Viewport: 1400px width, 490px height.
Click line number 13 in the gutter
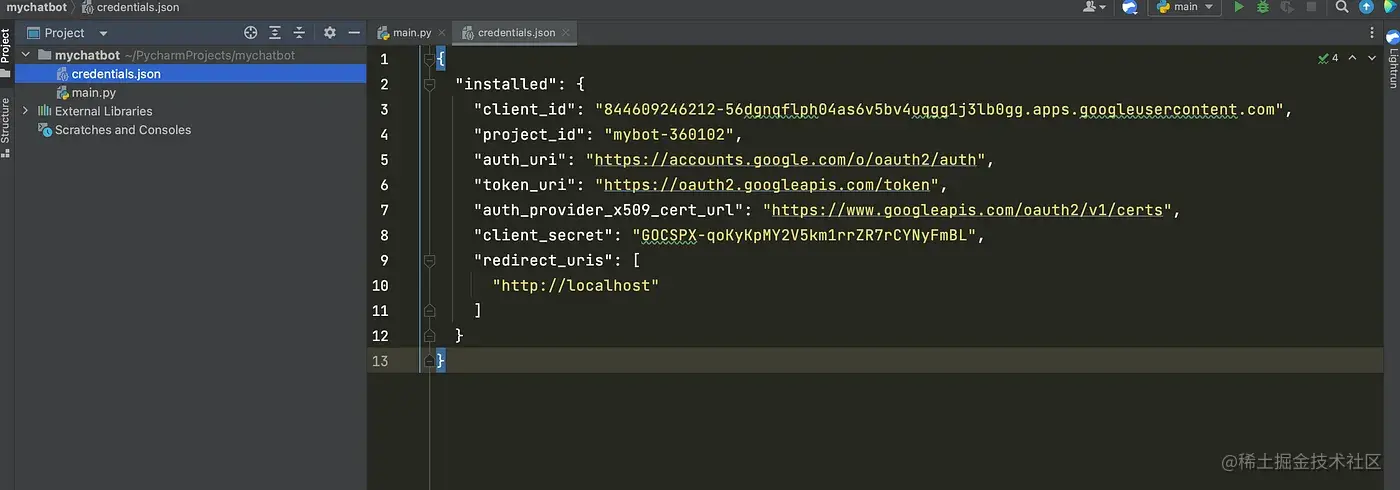pyautogui.click(x=379, y=361)
